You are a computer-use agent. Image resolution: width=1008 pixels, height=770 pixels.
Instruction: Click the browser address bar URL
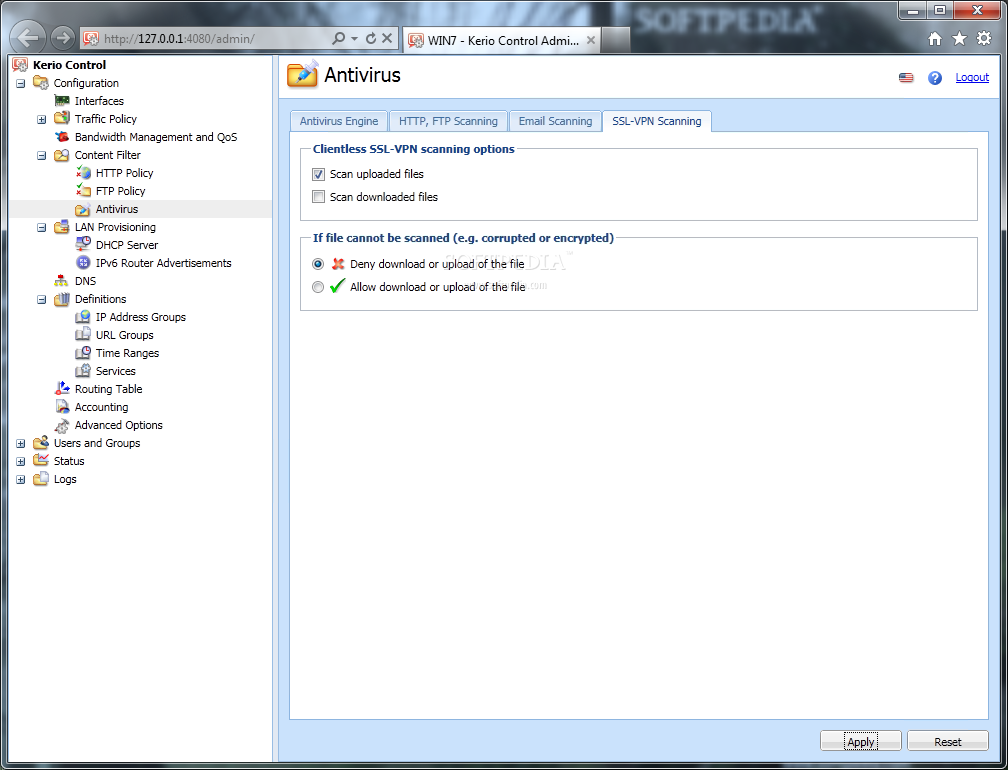click(179, 39)
